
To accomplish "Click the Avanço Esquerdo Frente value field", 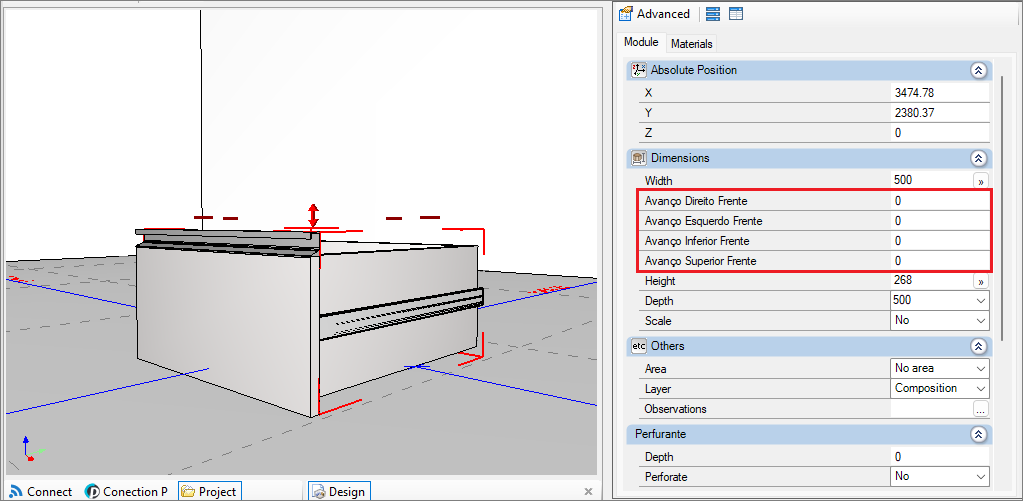I will pyautogui.click(x=939, y=220).
